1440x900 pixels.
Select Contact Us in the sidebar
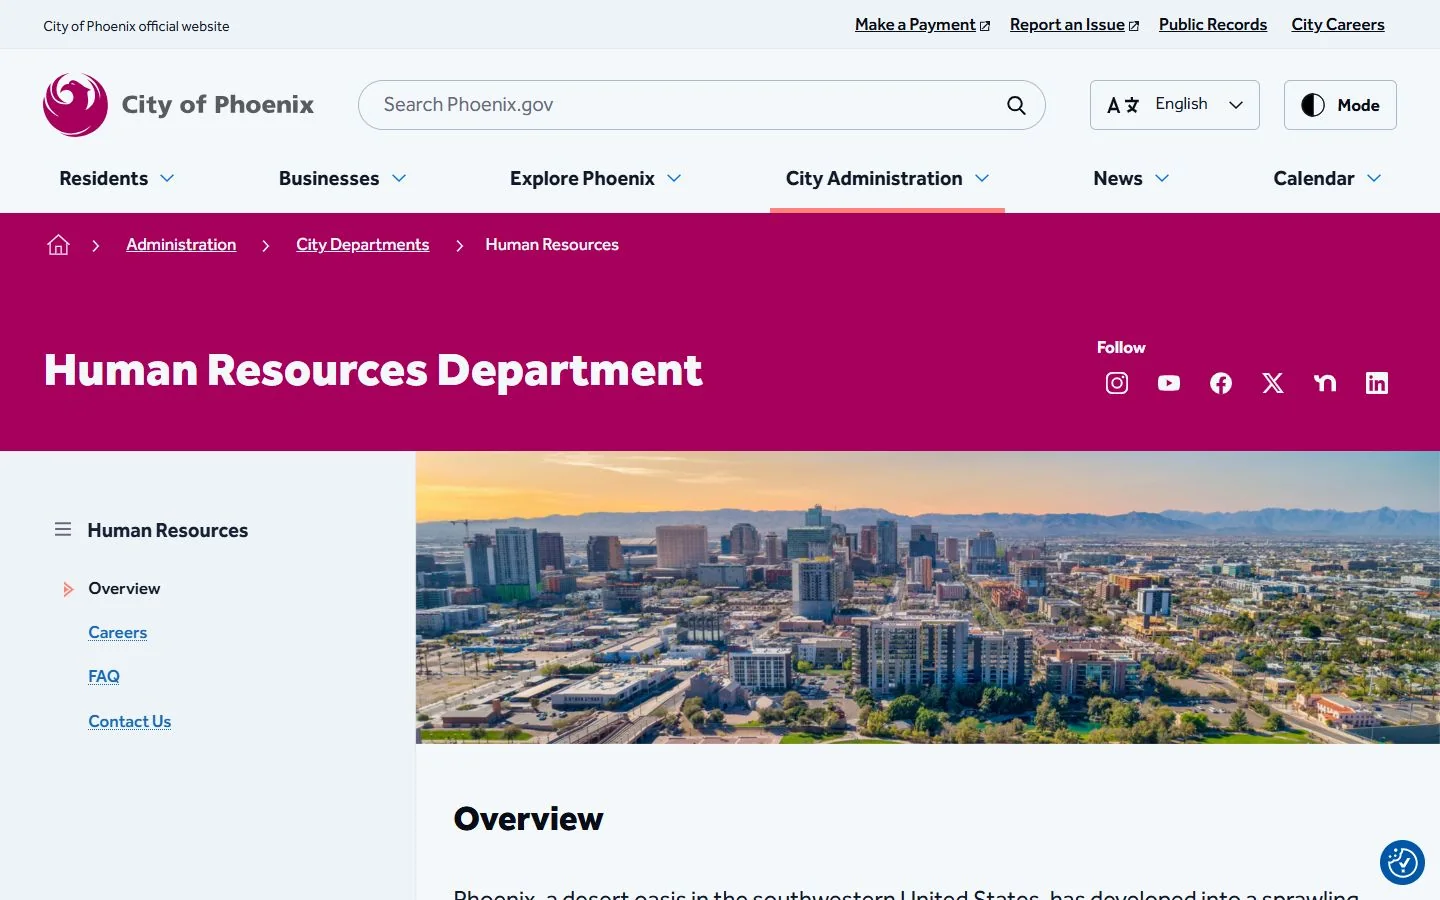[129, 722]
